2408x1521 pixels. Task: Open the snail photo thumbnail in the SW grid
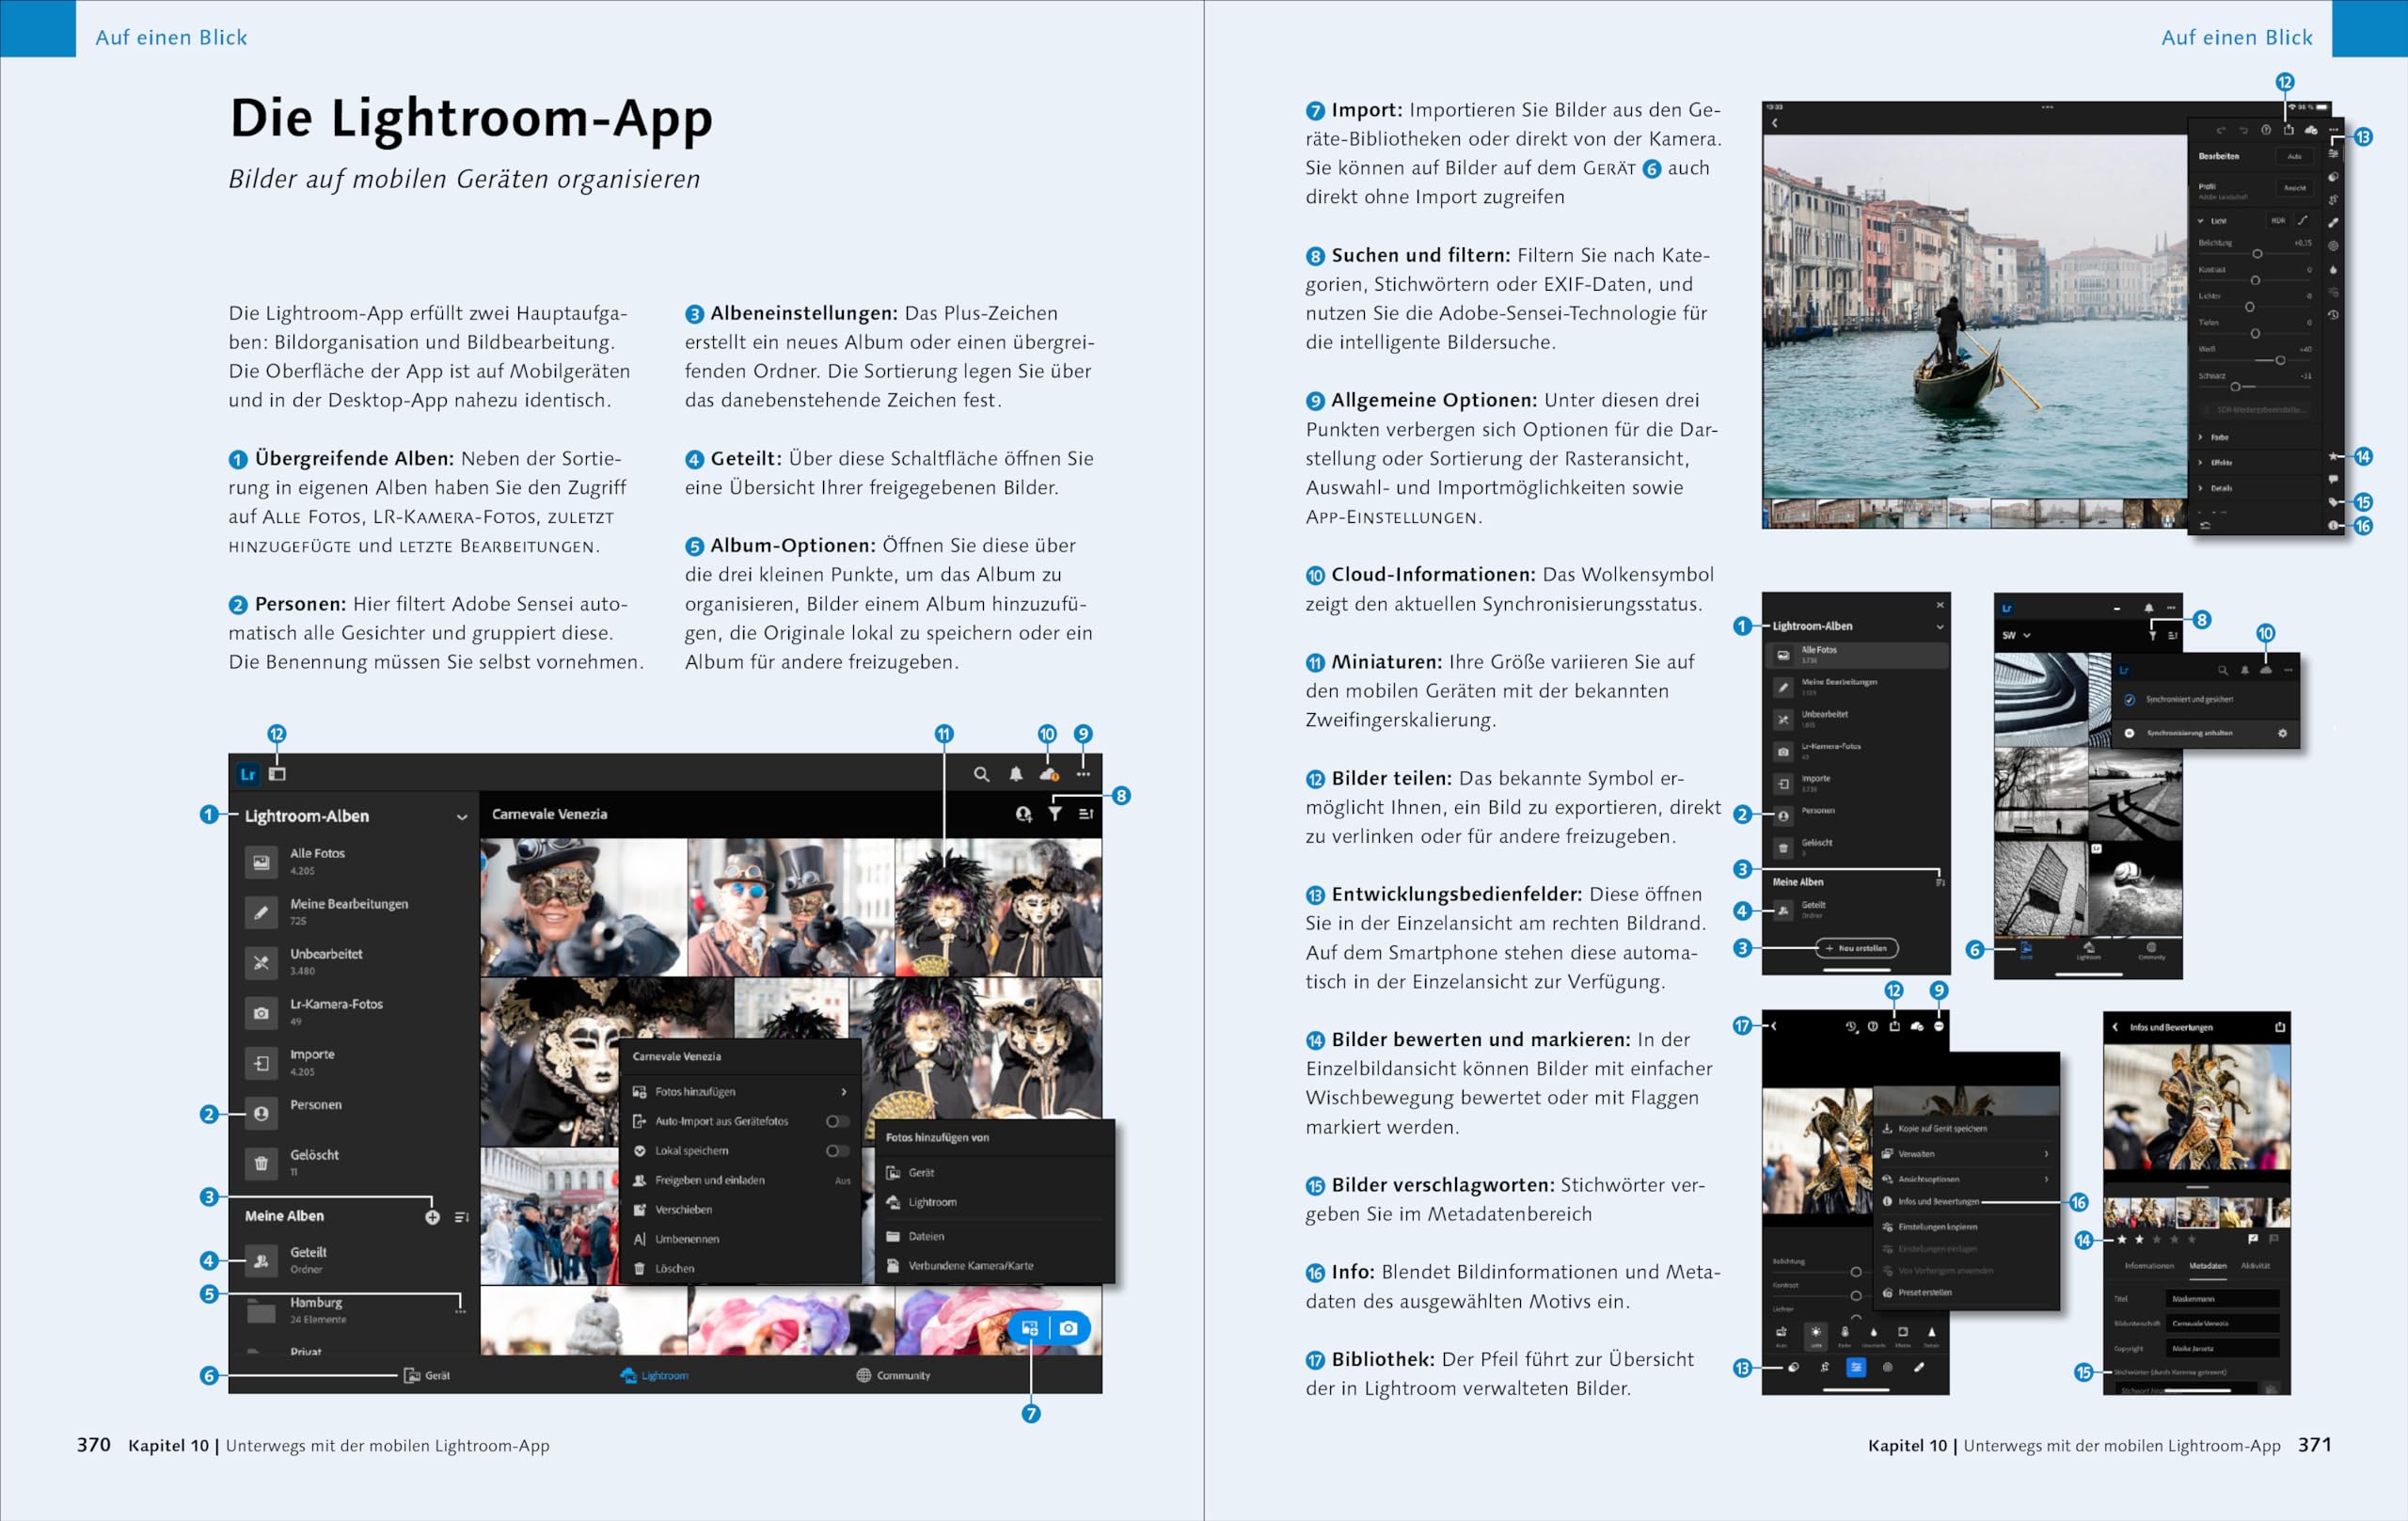pos(2136,888)
